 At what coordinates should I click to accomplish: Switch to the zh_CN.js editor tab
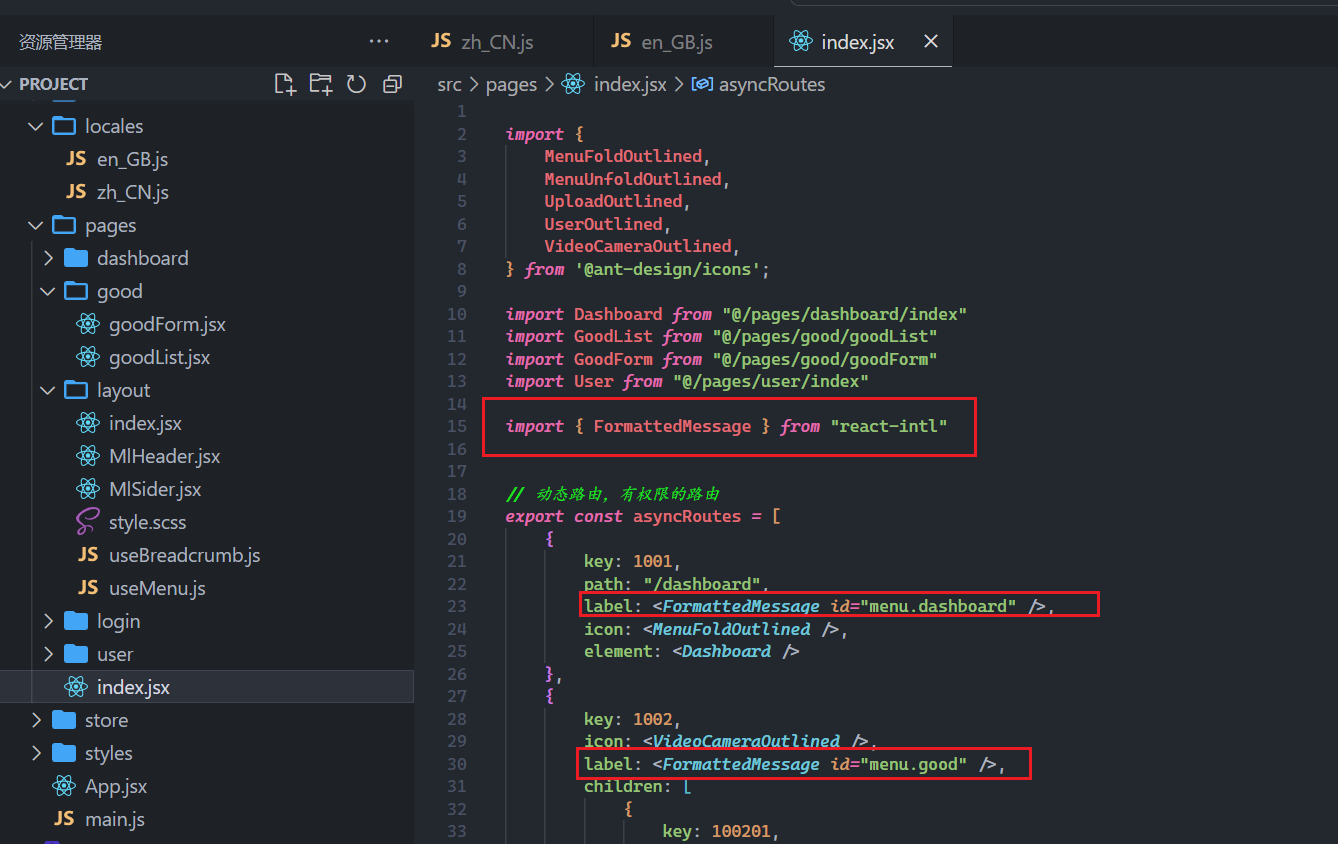point(497,41)
